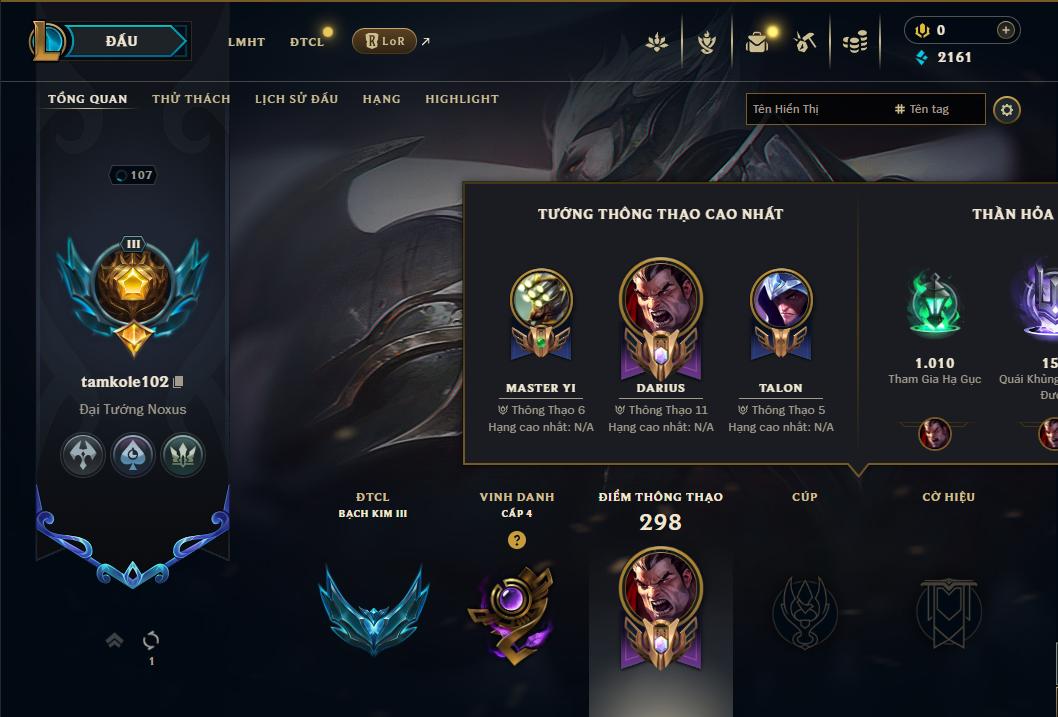Copy the summoner name tamkole102 icon
Screen dimensions: 1058x717
(178, 382)
